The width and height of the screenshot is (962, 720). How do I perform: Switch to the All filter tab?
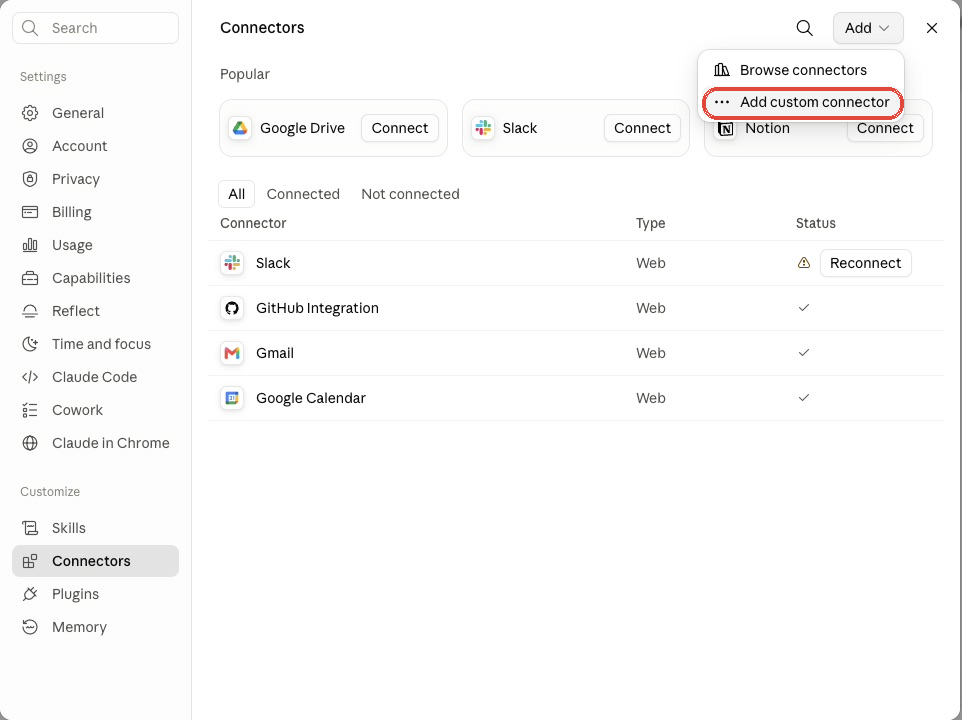pos(236,194)
